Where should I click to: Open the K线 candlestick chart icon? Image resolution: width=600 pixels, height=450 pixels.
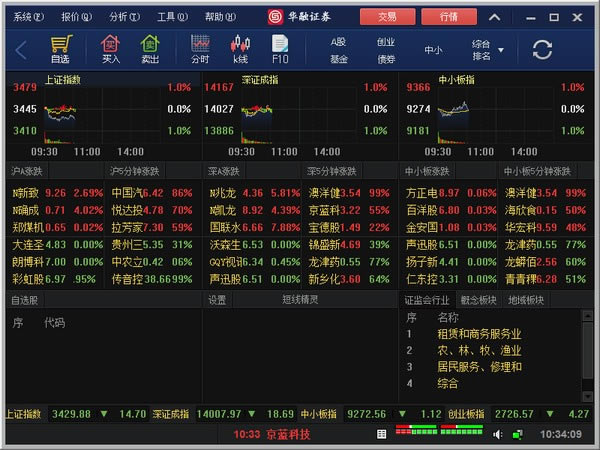coord(240,49)
